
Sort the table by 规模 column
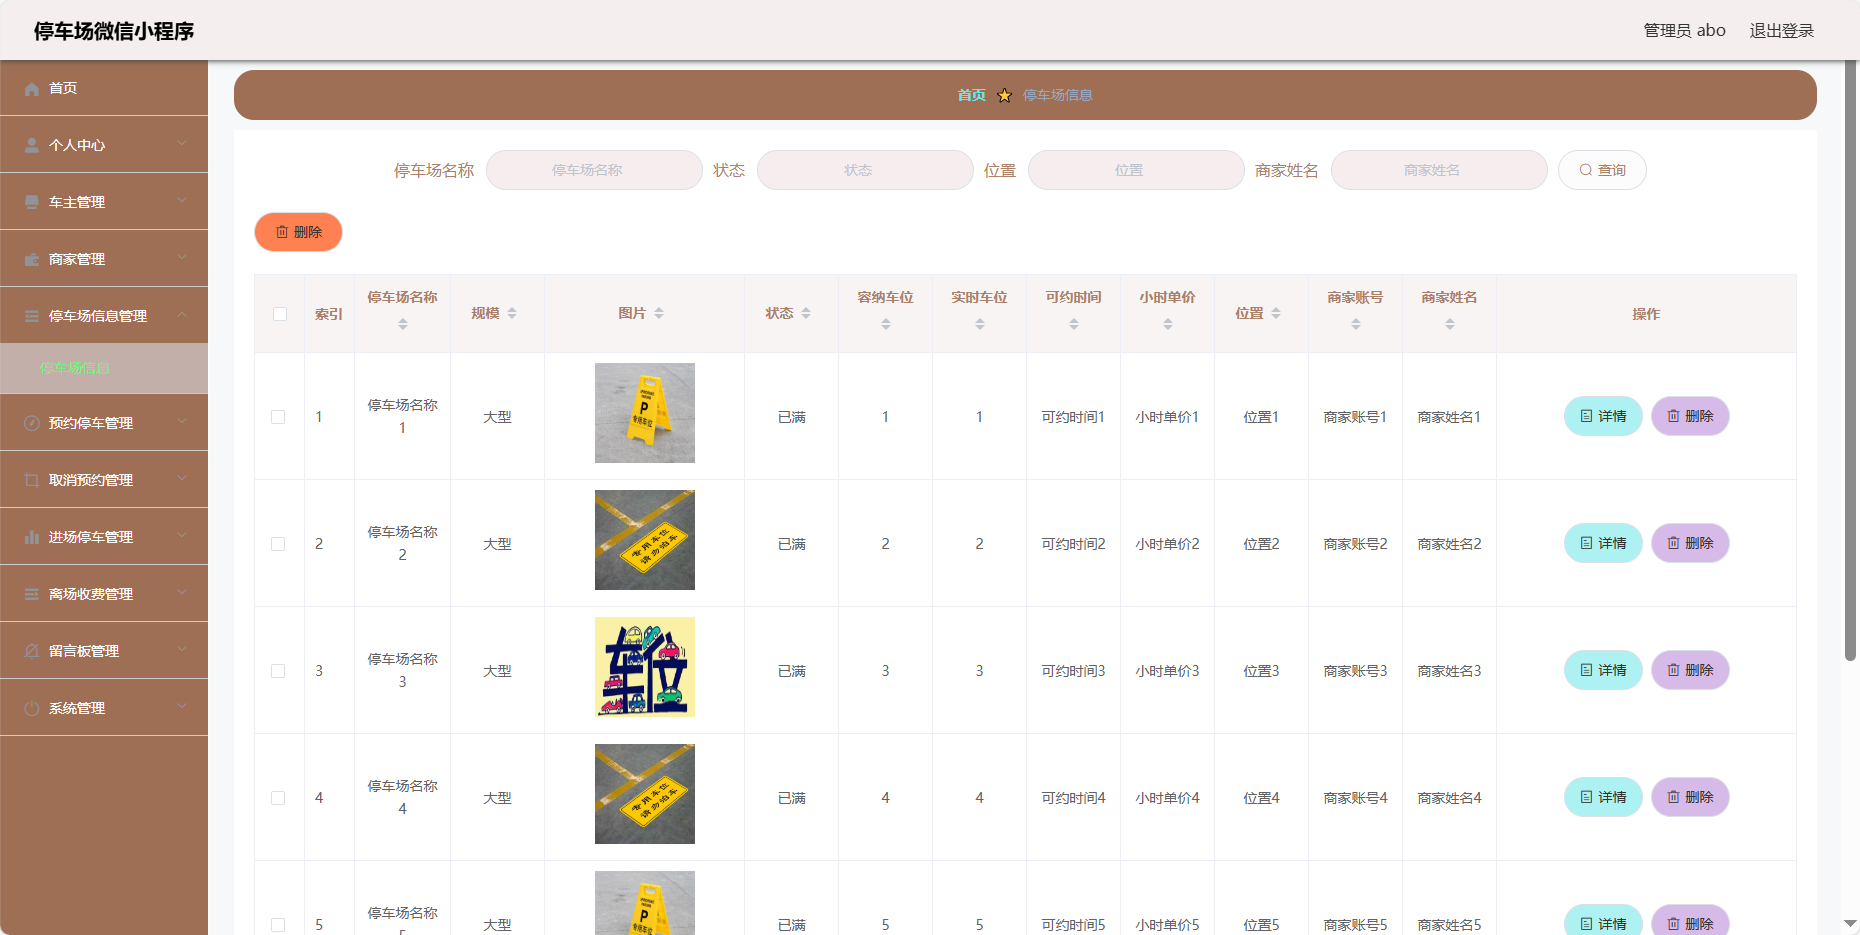(x=512, y=314)
